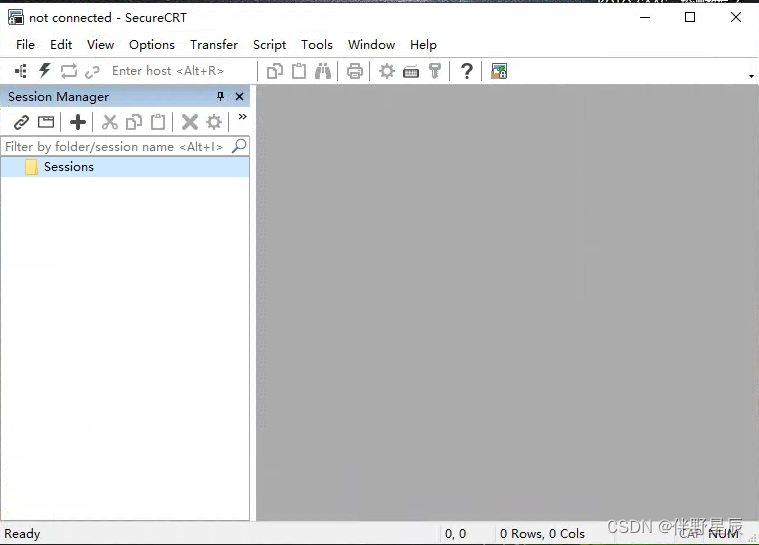
Task: Click Properties gear icon in Session Manager
Action: pyautogui.click(x=214, y=122)
